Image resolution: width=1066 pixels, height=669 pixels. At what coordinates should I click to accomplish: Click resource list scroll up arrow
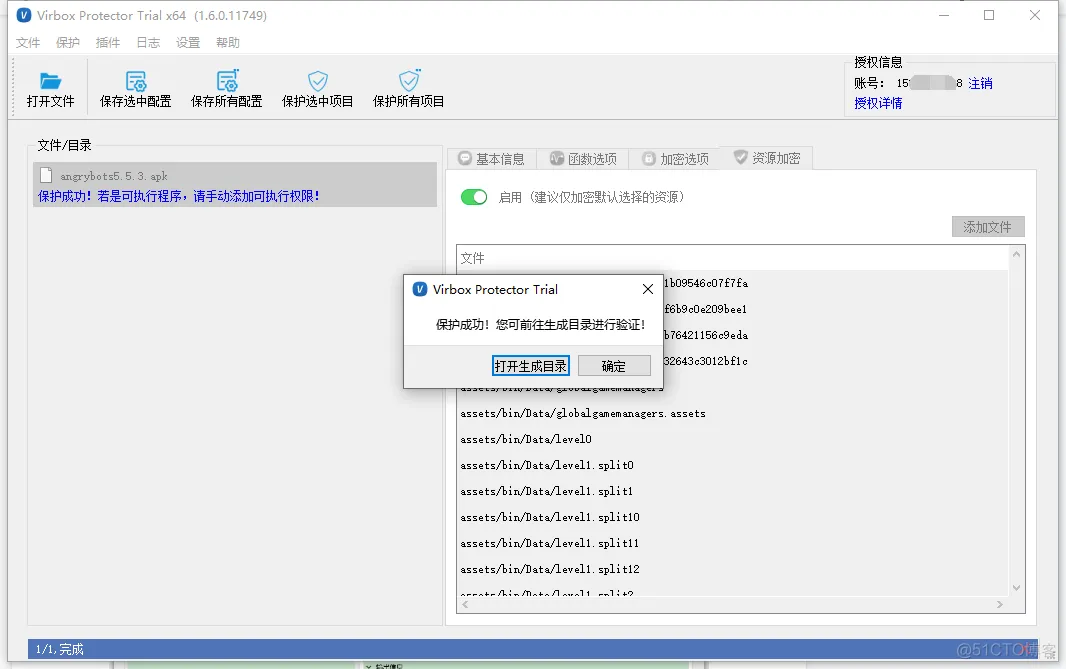pos(1016,254)
